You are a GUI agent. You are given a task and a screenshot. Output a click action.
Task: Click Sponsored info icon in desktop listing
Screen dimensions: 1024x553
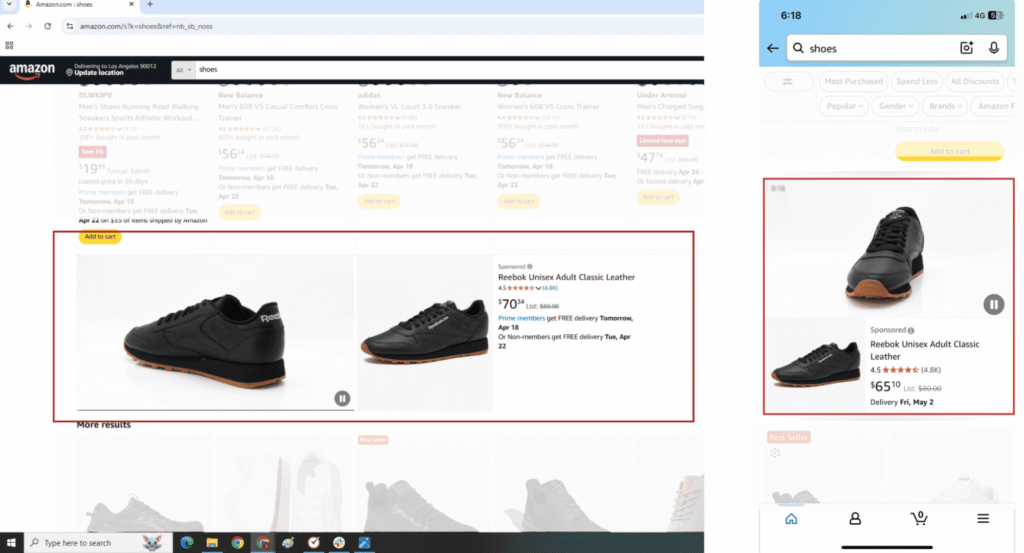pyautogui.click(x=530, y=266)
